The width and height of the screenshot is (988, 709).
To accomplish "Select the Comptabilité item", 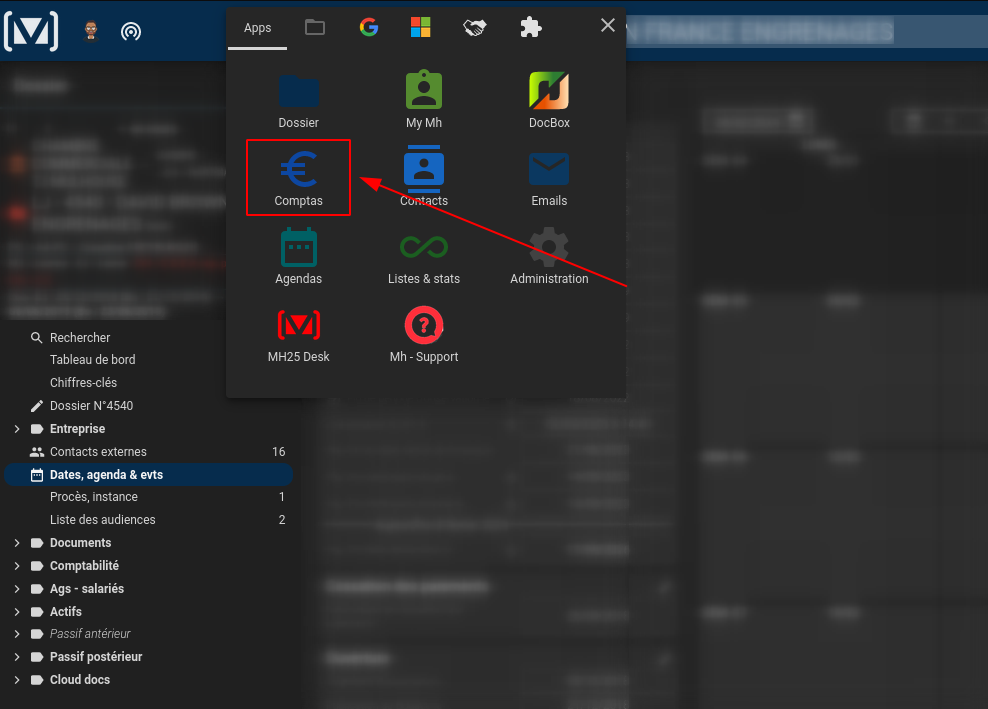I will 84,566.
